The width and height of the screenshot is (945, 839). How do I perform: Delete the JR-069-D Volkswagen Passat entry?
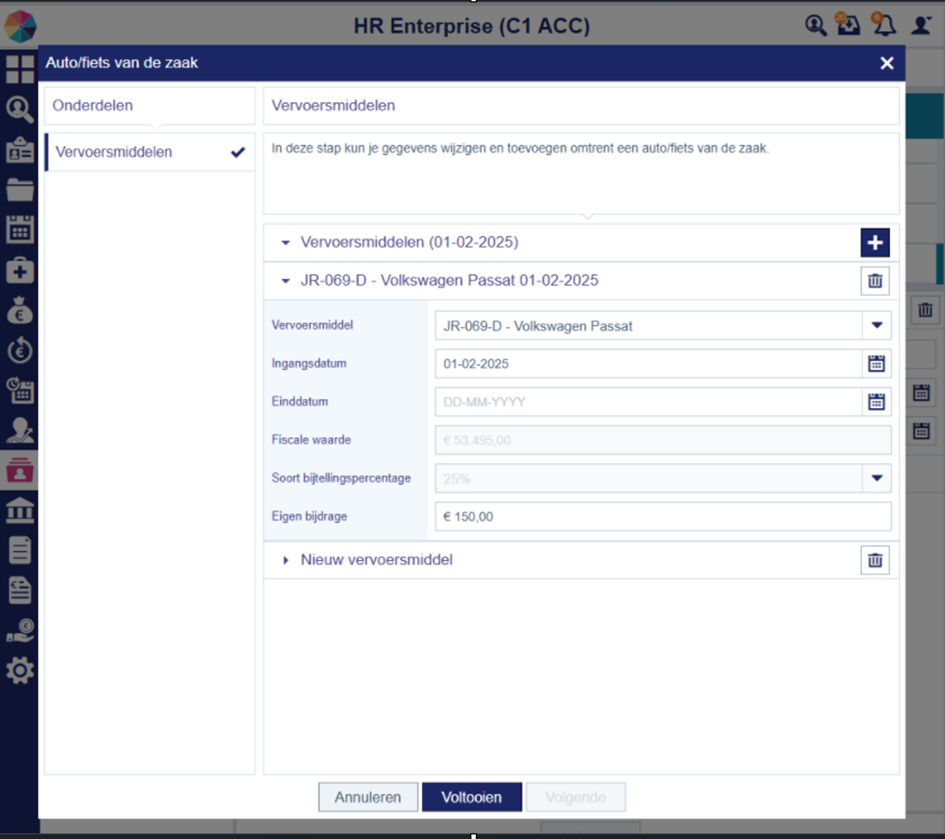(875, 281)
